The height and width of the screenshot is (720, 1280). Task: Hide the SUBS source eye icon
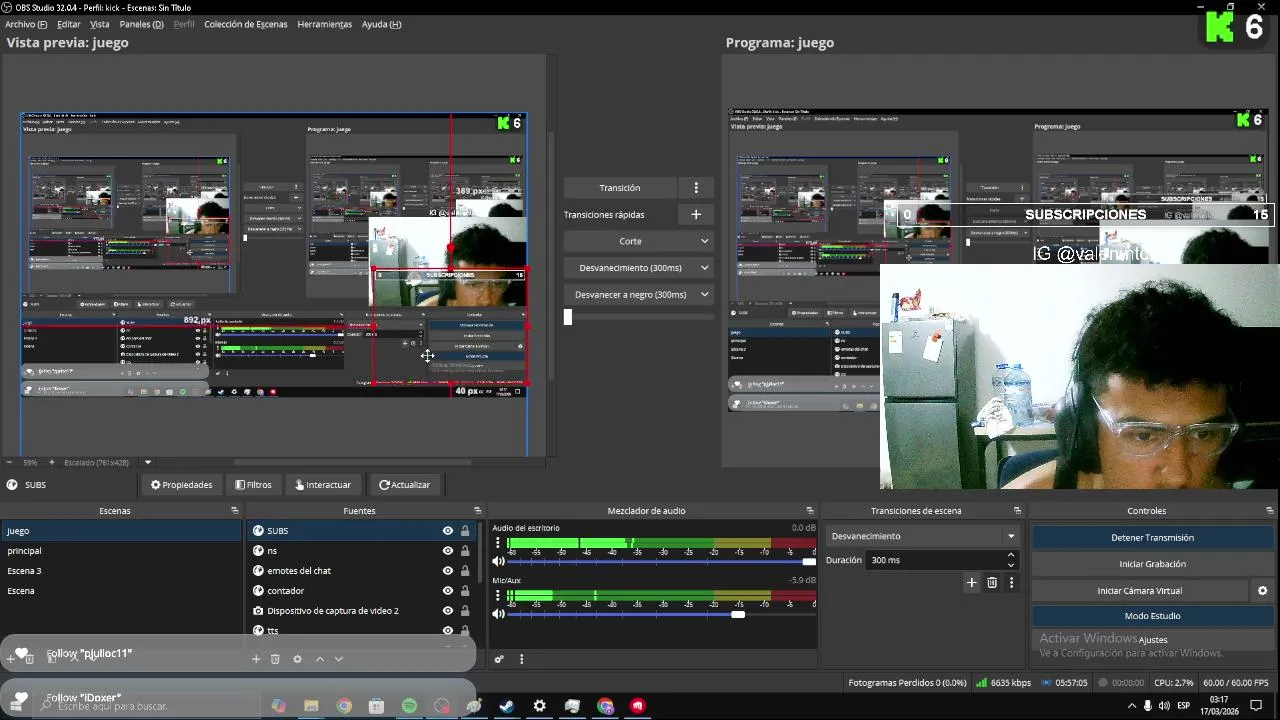pyautogui.click(x=448, y=531)
